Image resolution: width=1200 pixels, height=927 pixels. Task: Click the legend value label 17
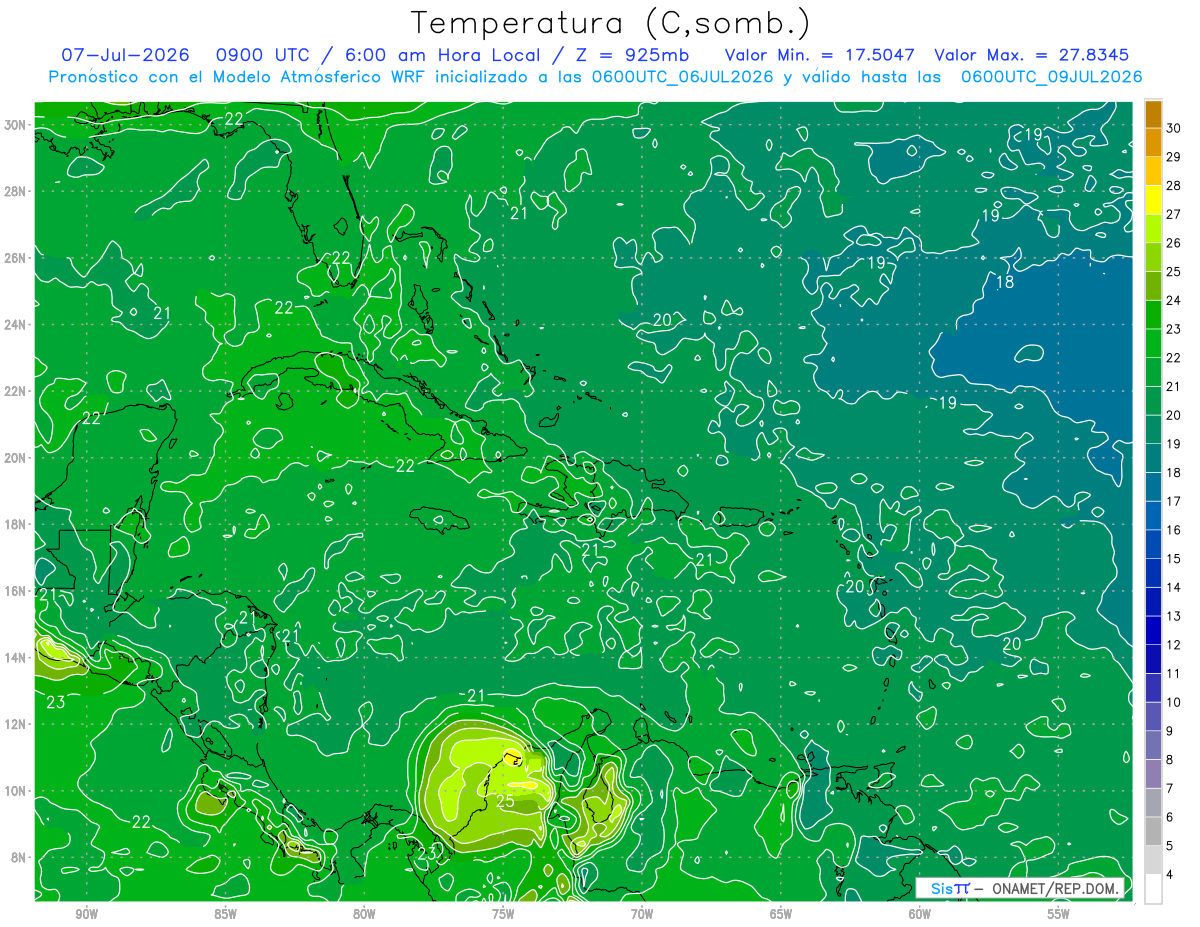click(1174, 501)
